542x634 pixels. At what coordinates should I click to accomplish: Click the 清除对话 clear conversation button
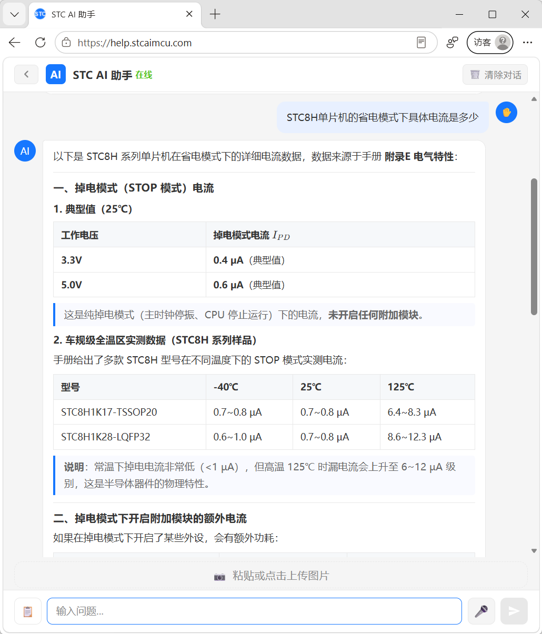495,75
